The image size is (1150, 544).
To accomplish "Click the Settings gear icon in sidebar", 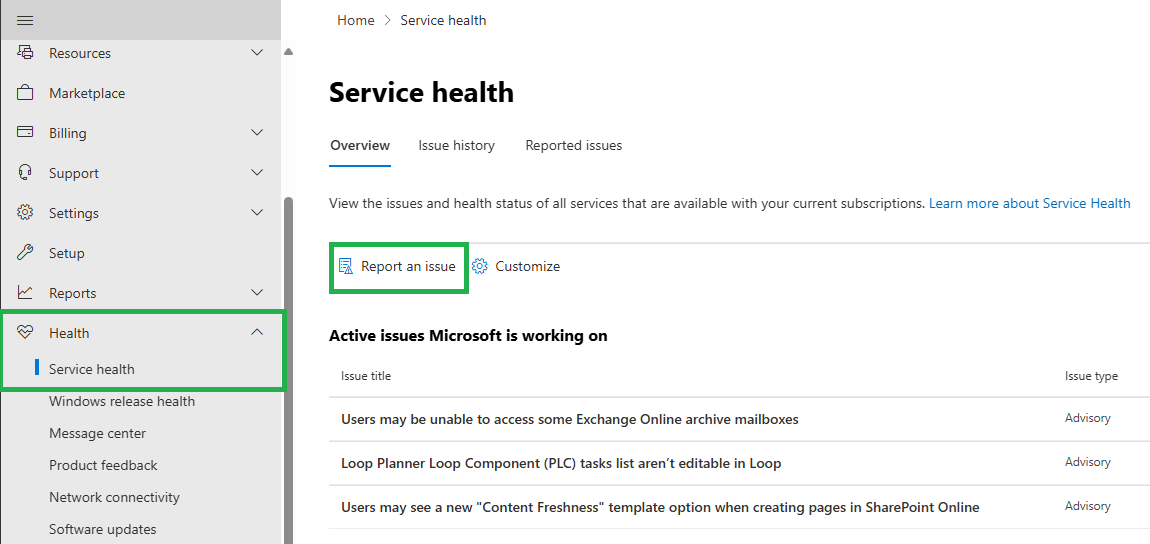I will [x=25, y=213].
